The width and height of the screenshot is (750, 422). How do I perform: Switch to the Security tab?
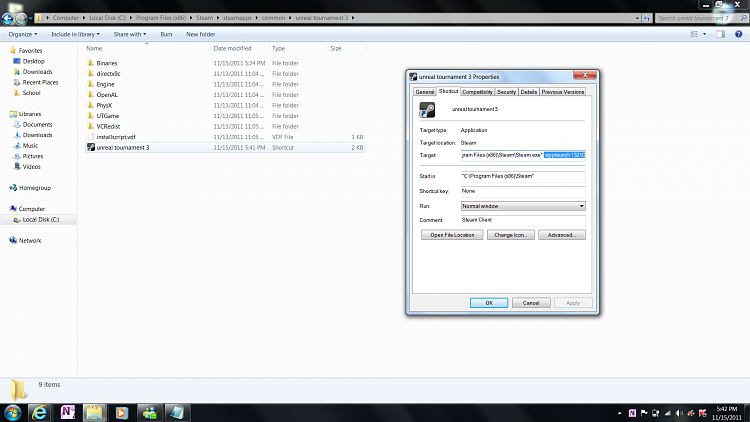(506, 92)
